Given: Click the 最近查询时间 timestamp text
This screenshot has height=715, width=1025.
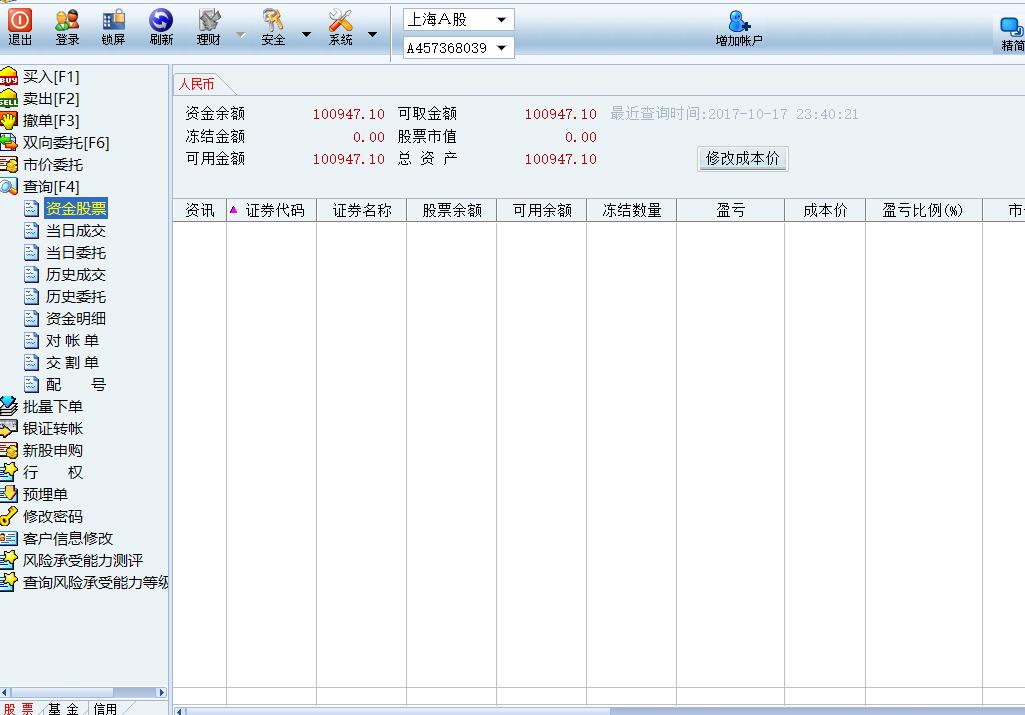Looking at the screenshot, I should point(734,114).
